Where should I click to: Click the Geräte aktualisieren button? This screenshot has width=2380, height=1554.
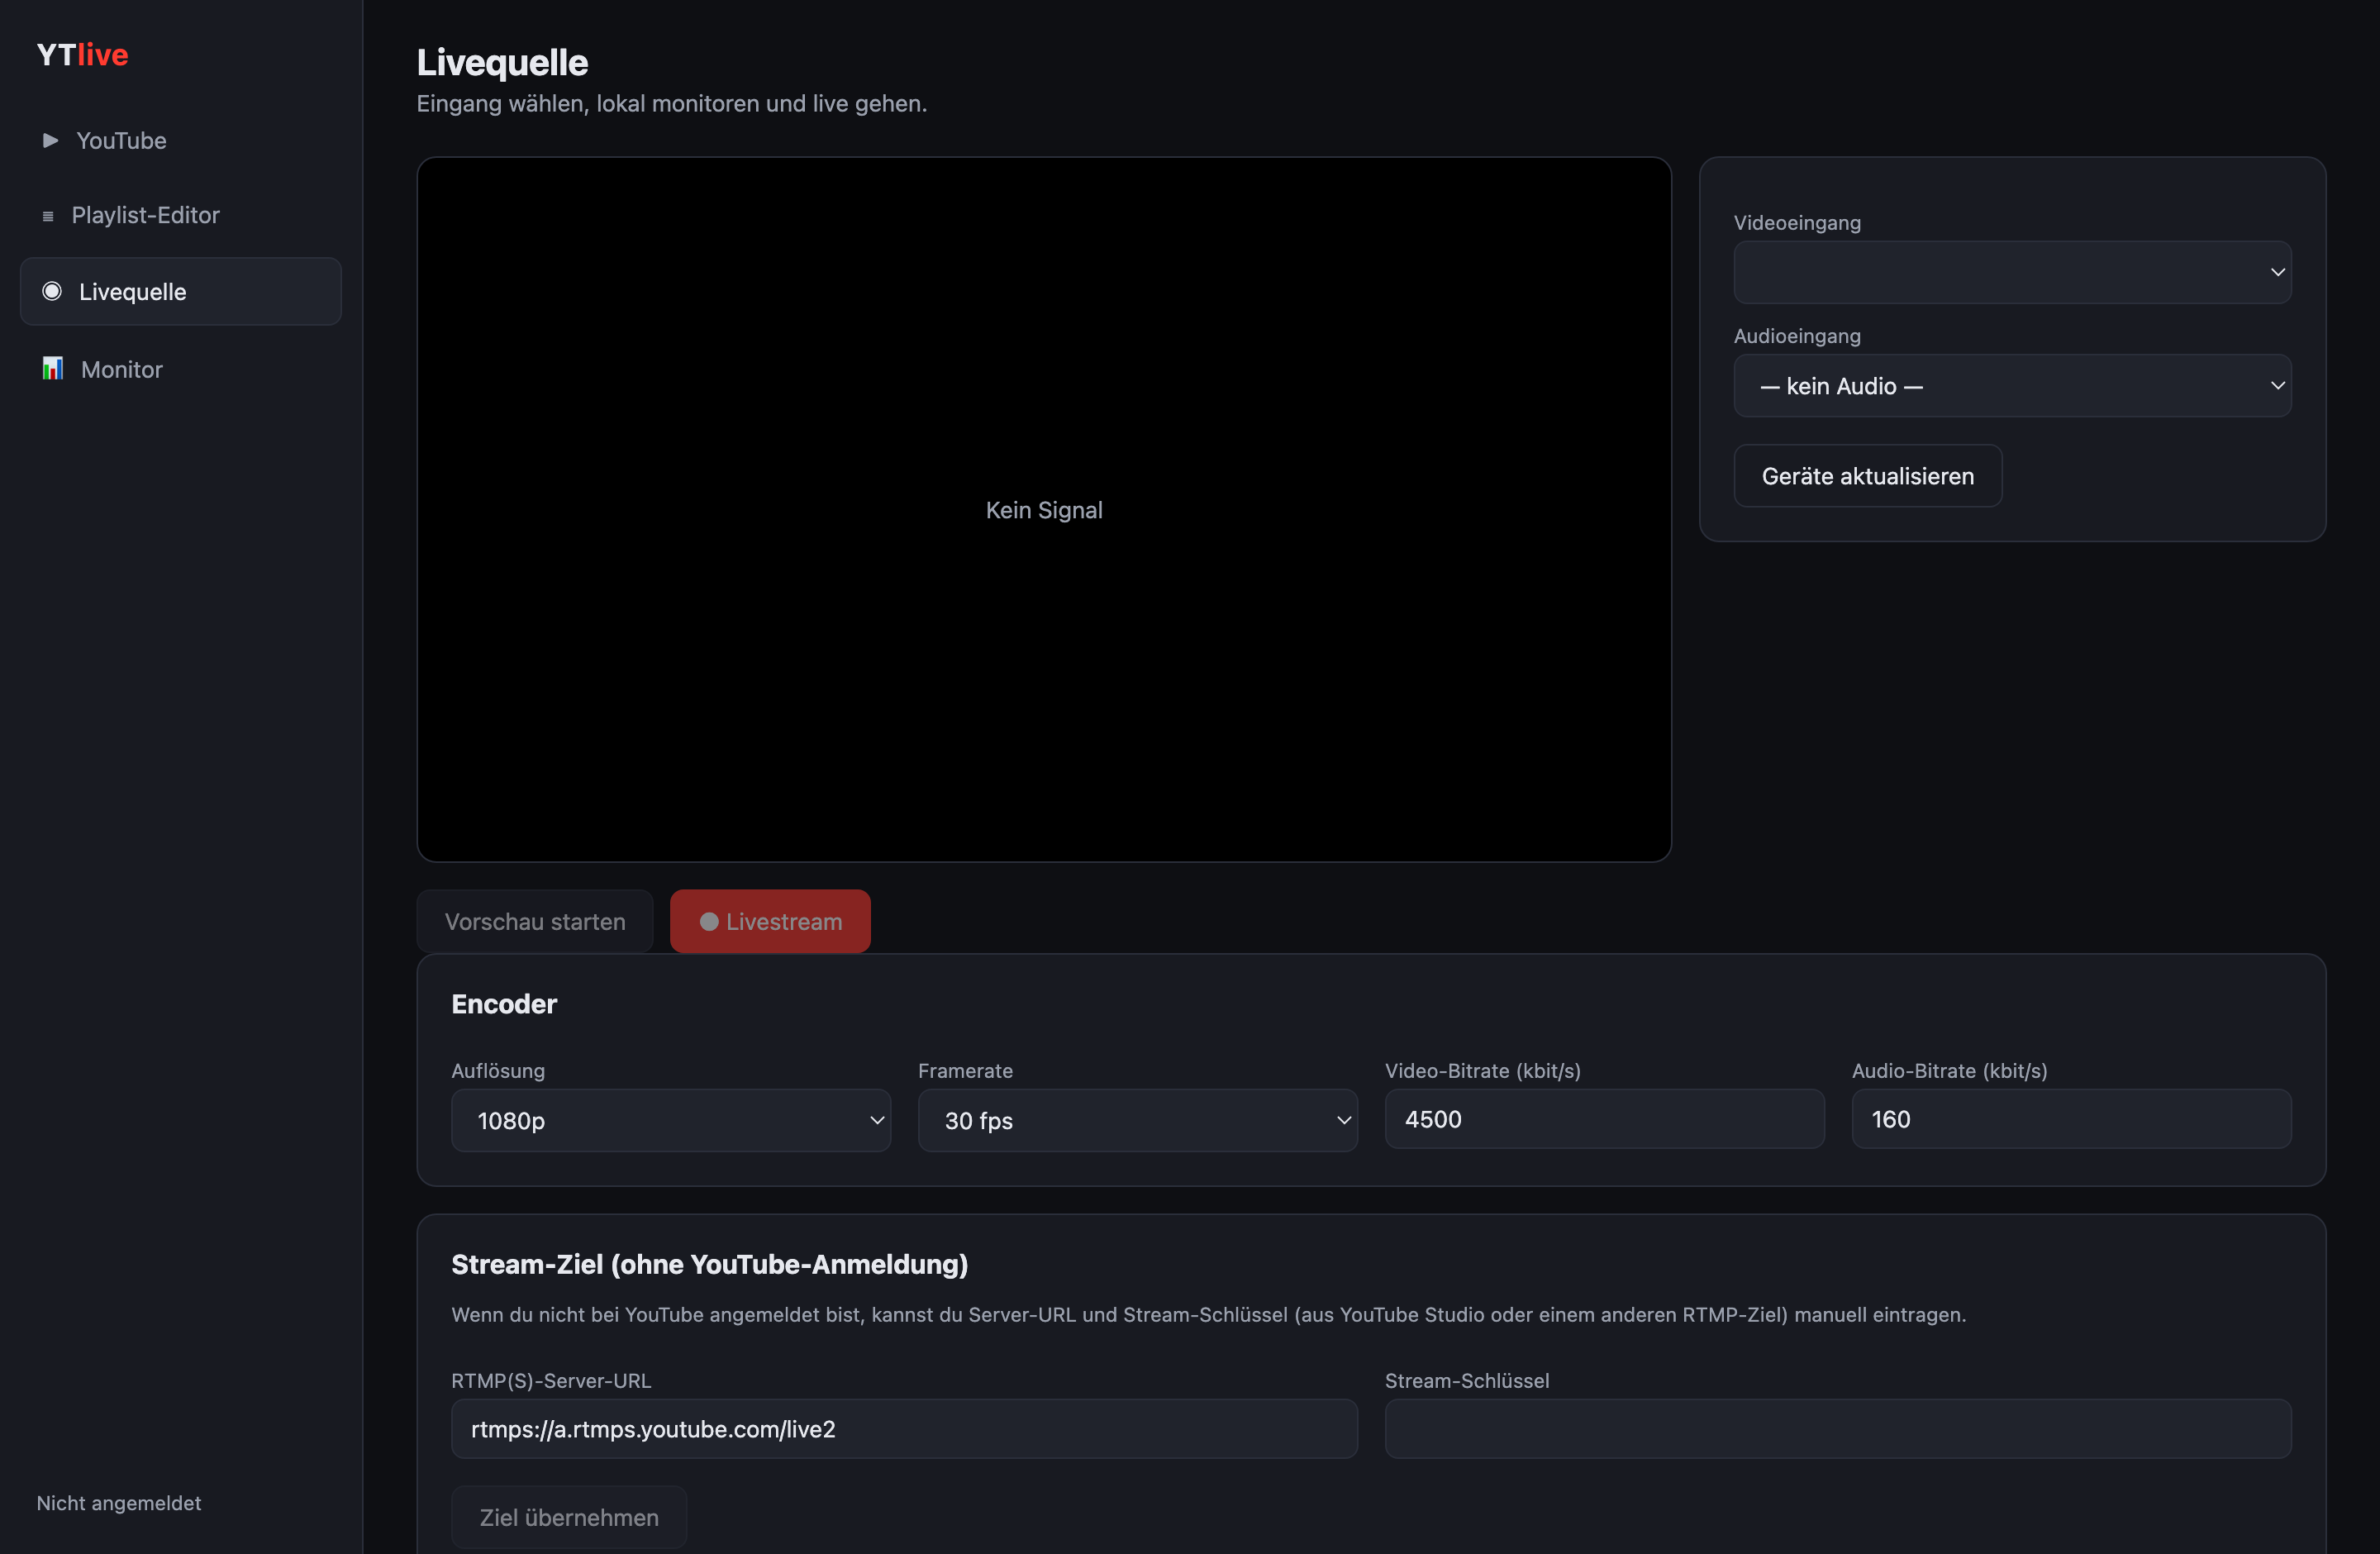click(x=1867, y=476)
